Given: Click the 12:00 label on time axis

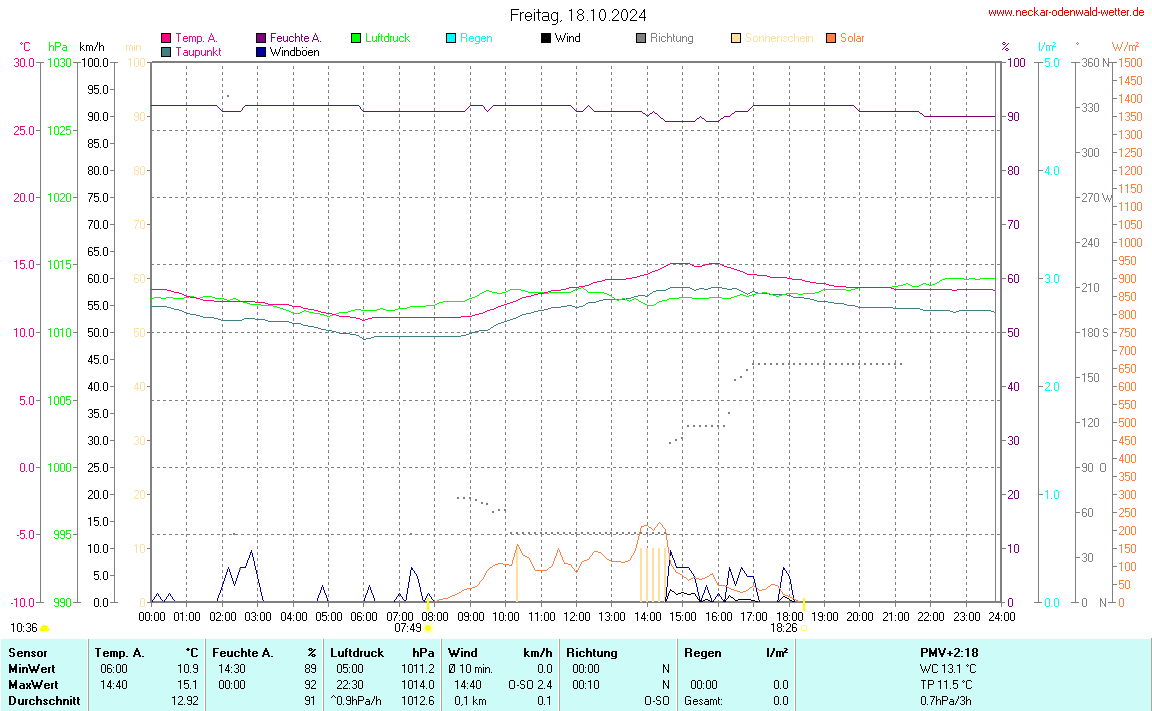Looking at the screenshot, I should [577, 616].
